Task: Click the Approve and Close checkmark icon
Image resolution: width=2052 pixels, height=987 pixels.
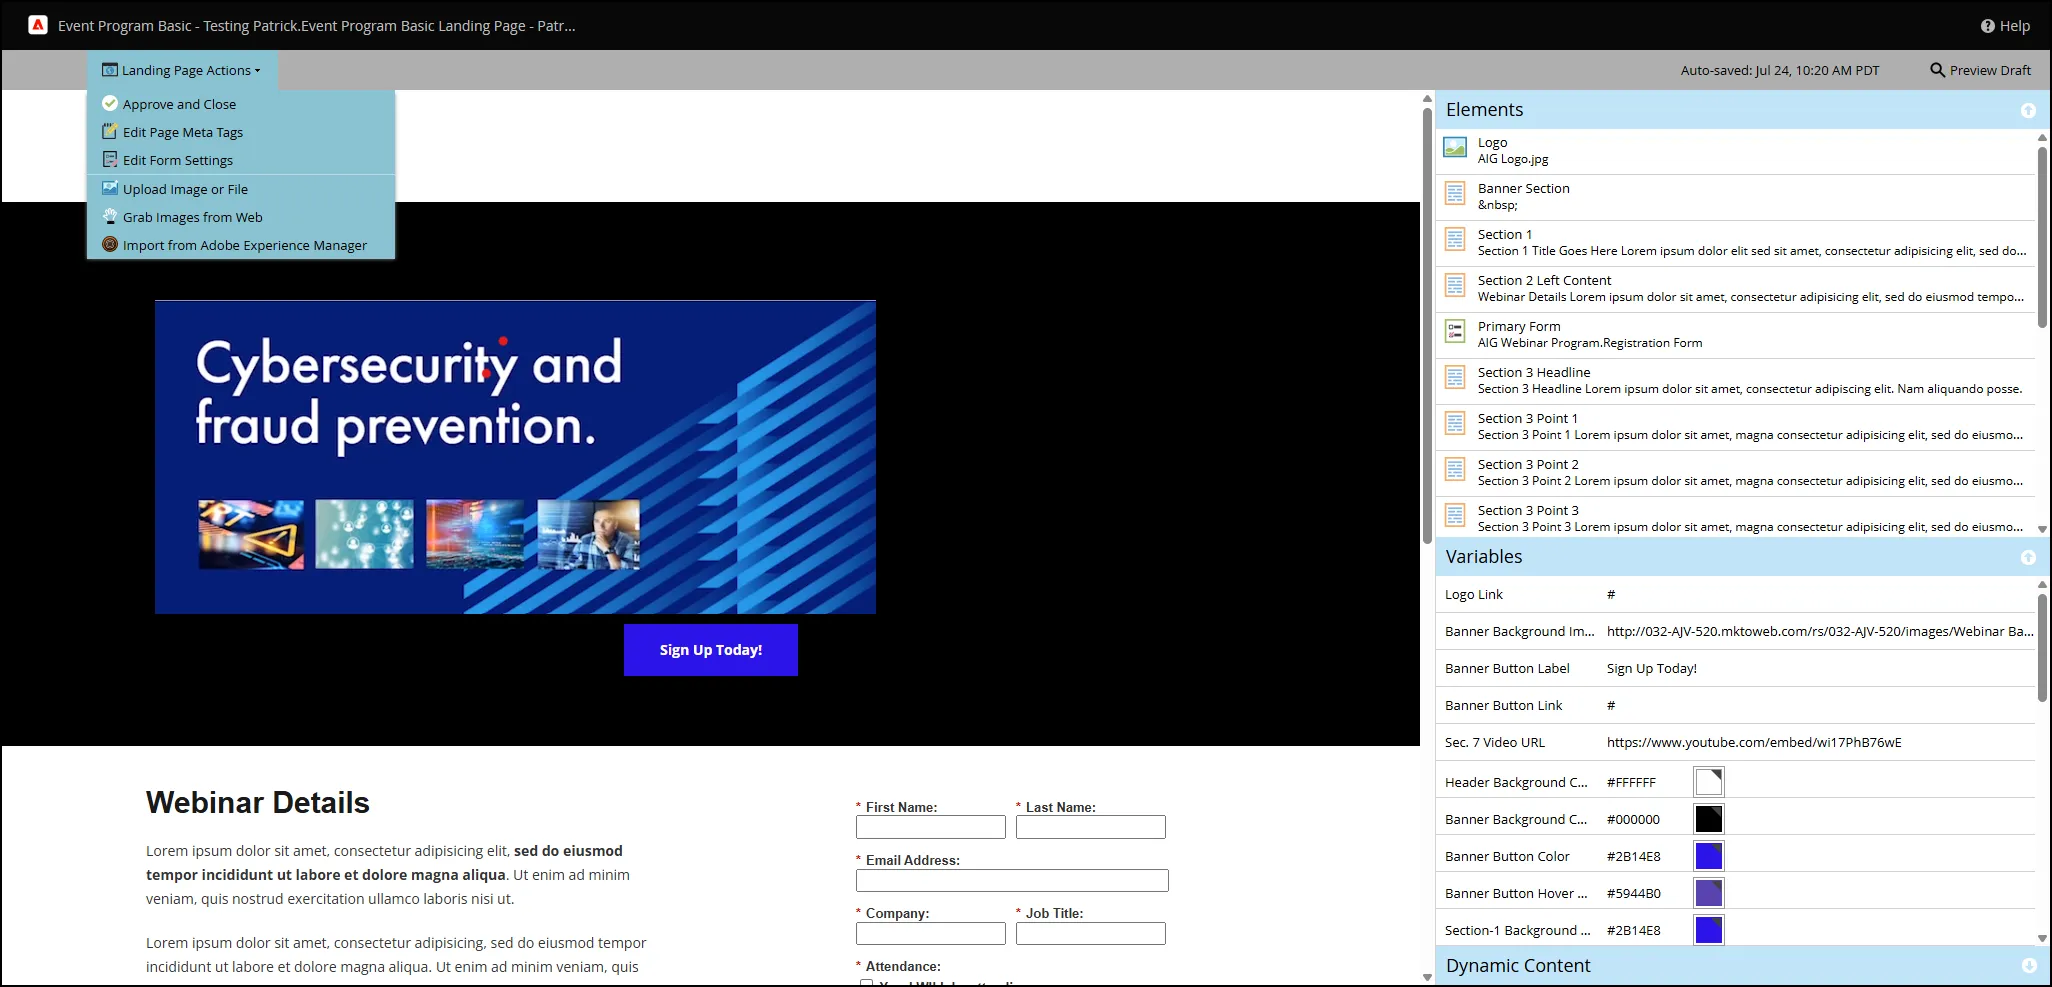Action: [x=110, y=104]
